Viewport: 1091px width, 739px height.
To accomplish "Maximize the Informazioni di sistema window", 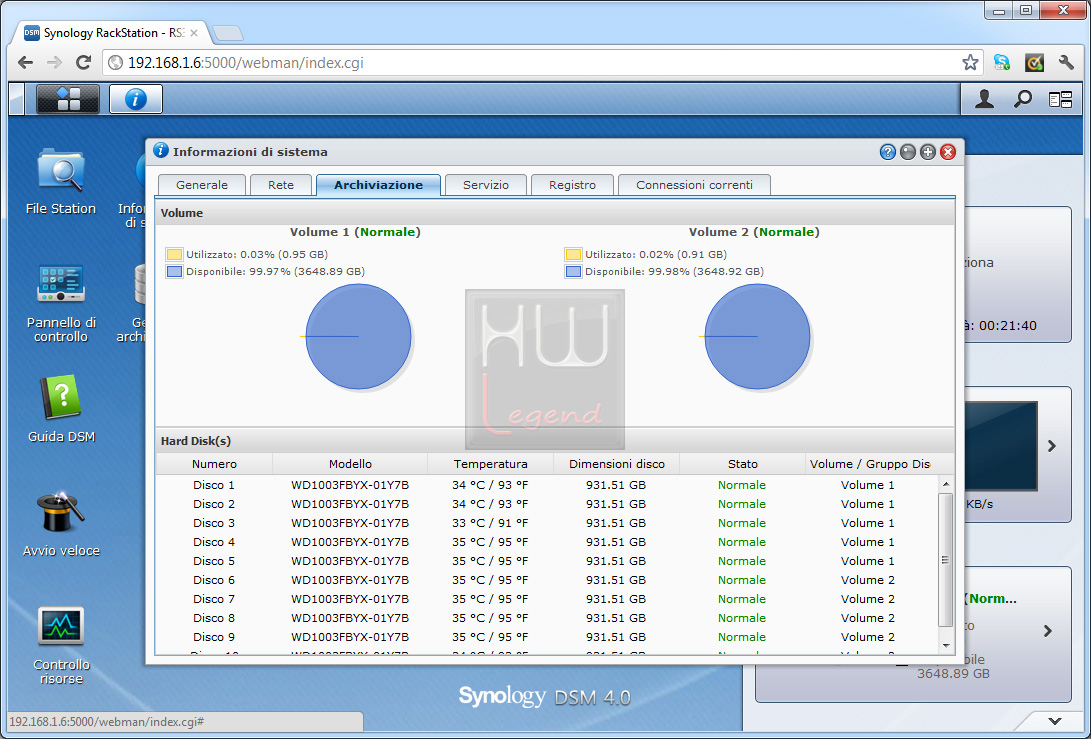I will click(x=927, y=152).
